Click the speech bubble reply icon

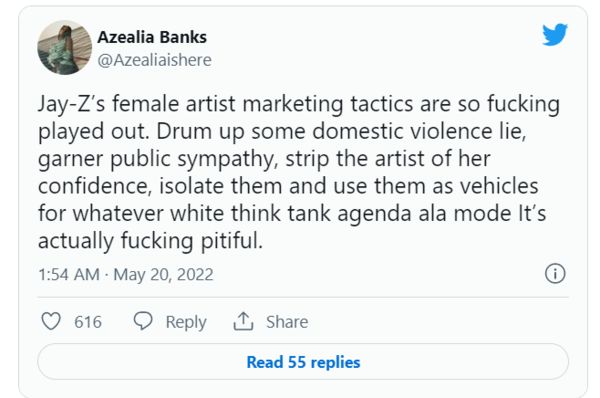[143, 321]
